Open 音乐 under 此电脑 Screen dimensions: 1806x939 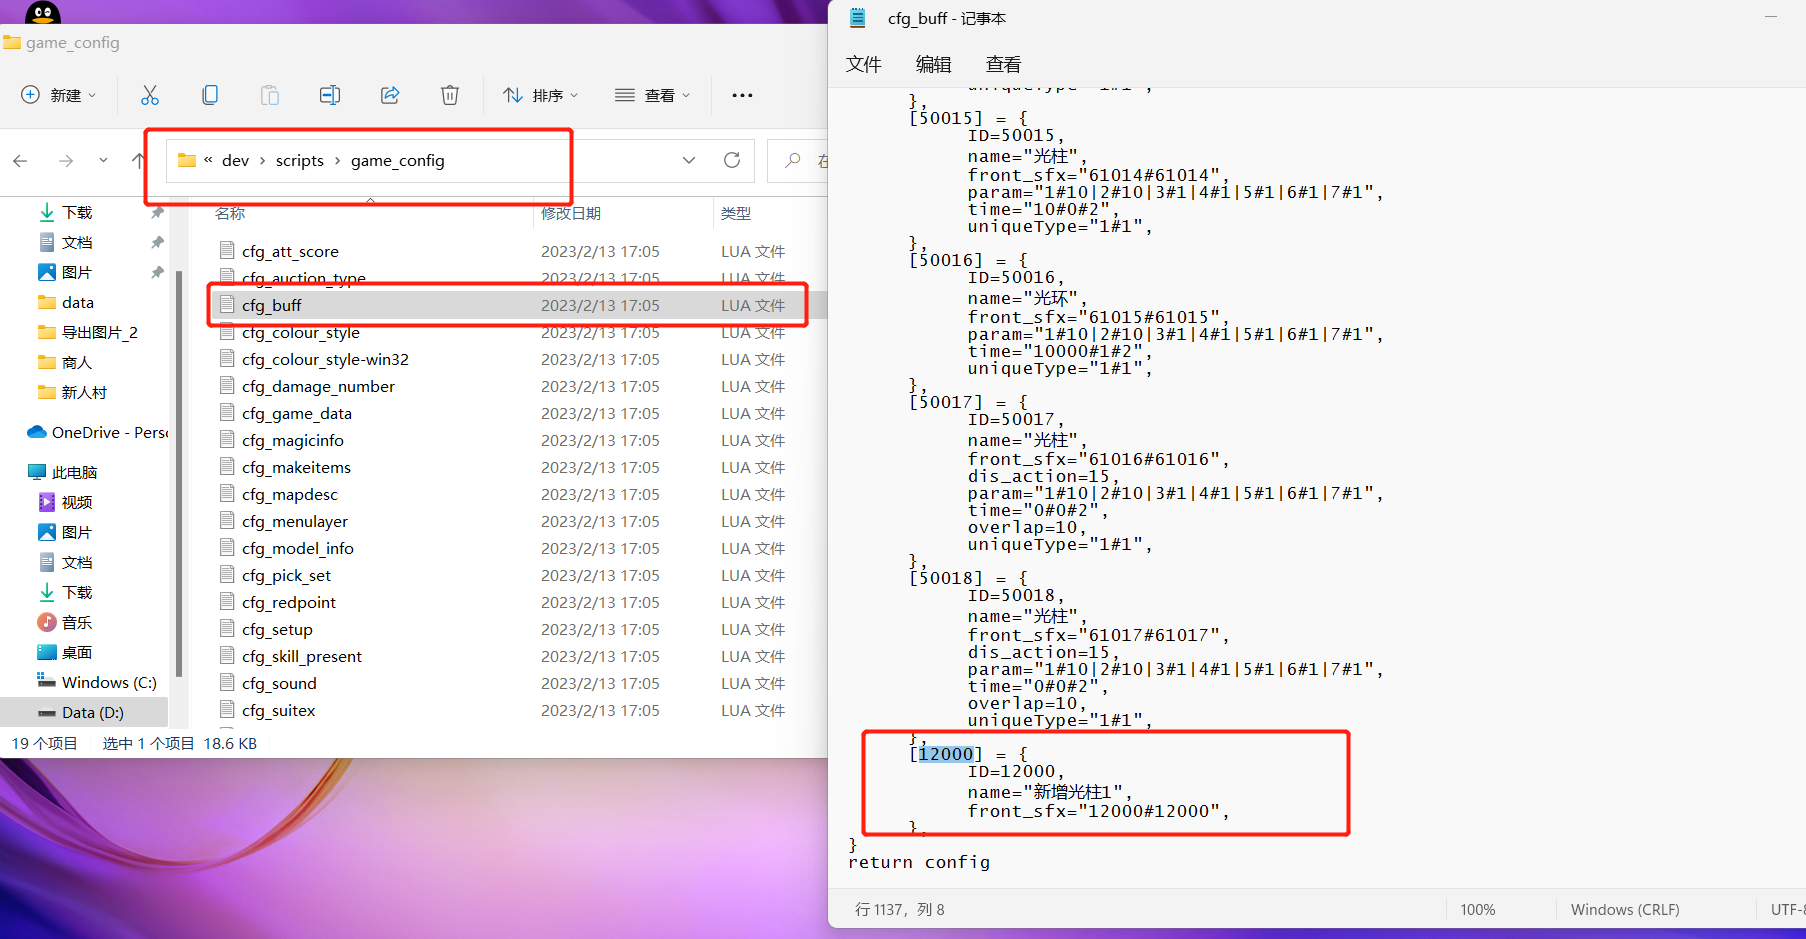click(77, 622)
